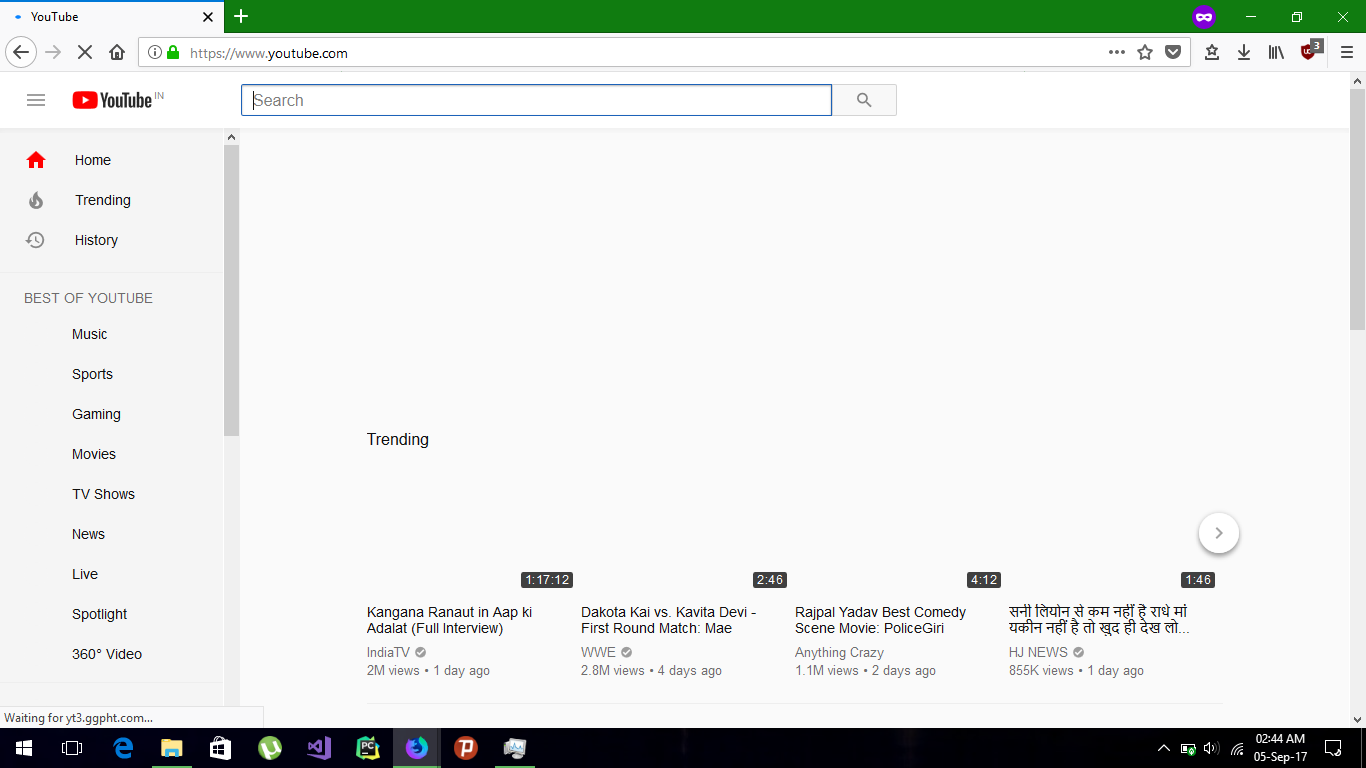The height and width of the screenshot is (768, 1366).
Task: Open Task View on the taskbar
Action: click(x=71, y=748)
